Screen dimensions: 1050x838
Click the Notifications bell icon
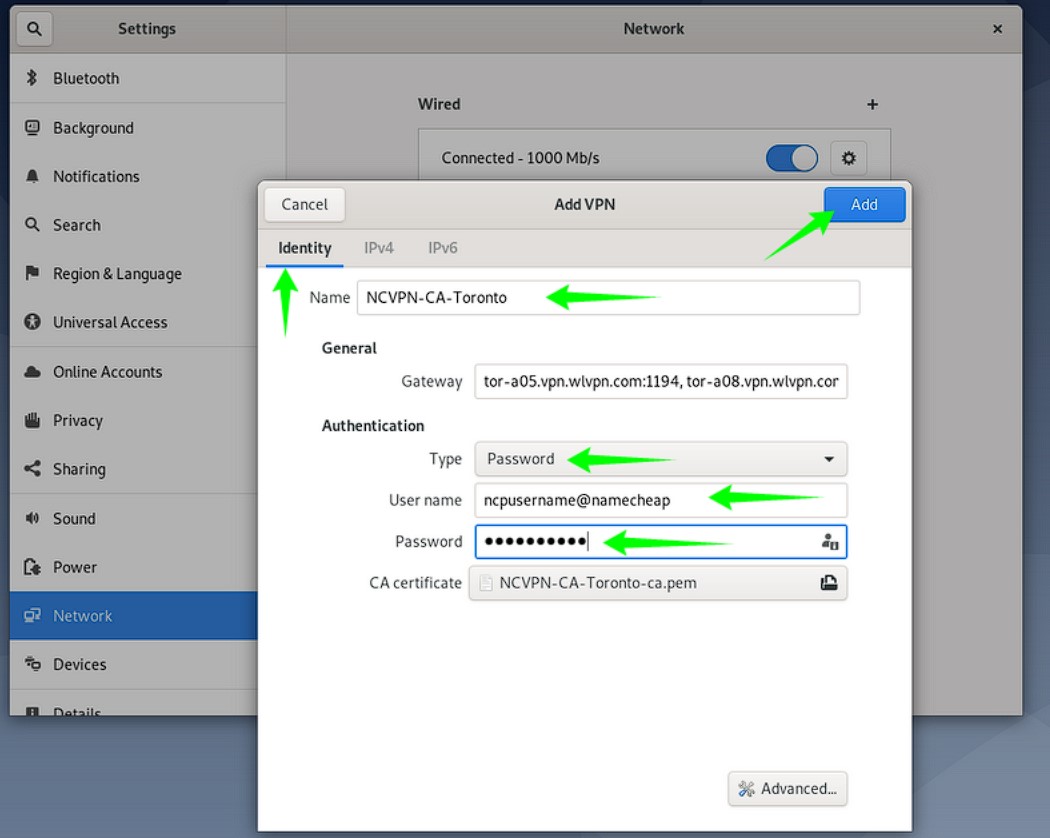point(32,176)
